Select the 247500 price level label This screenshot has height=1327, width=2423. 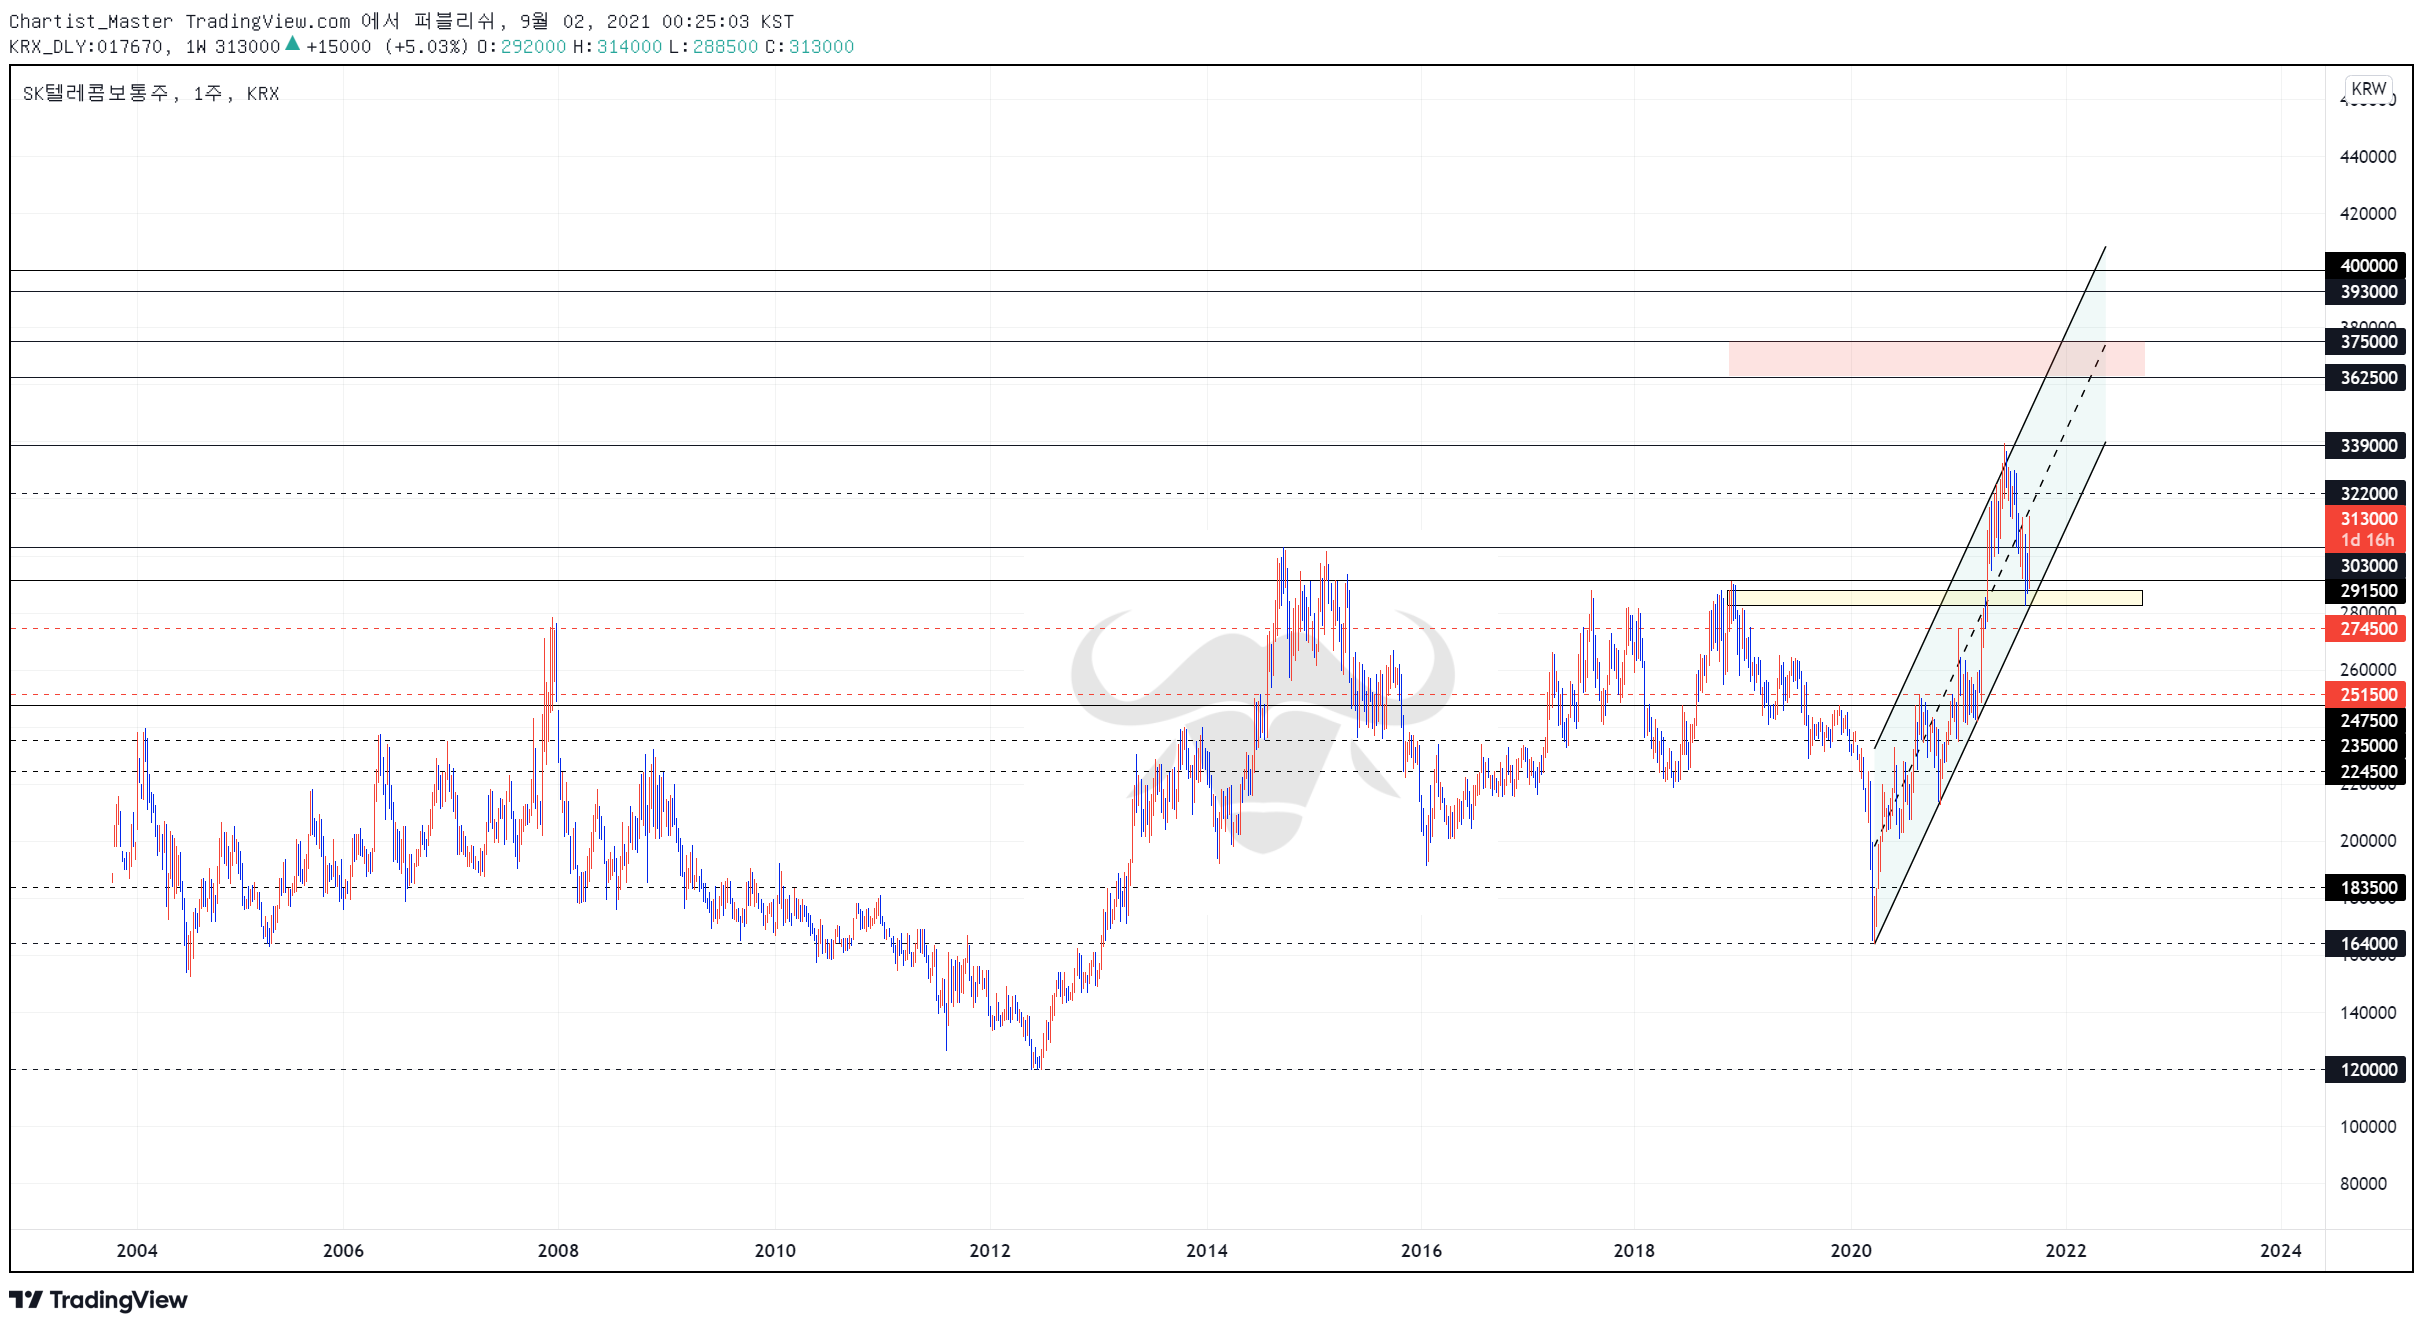pyautogui.click(x=2366, y=720)
